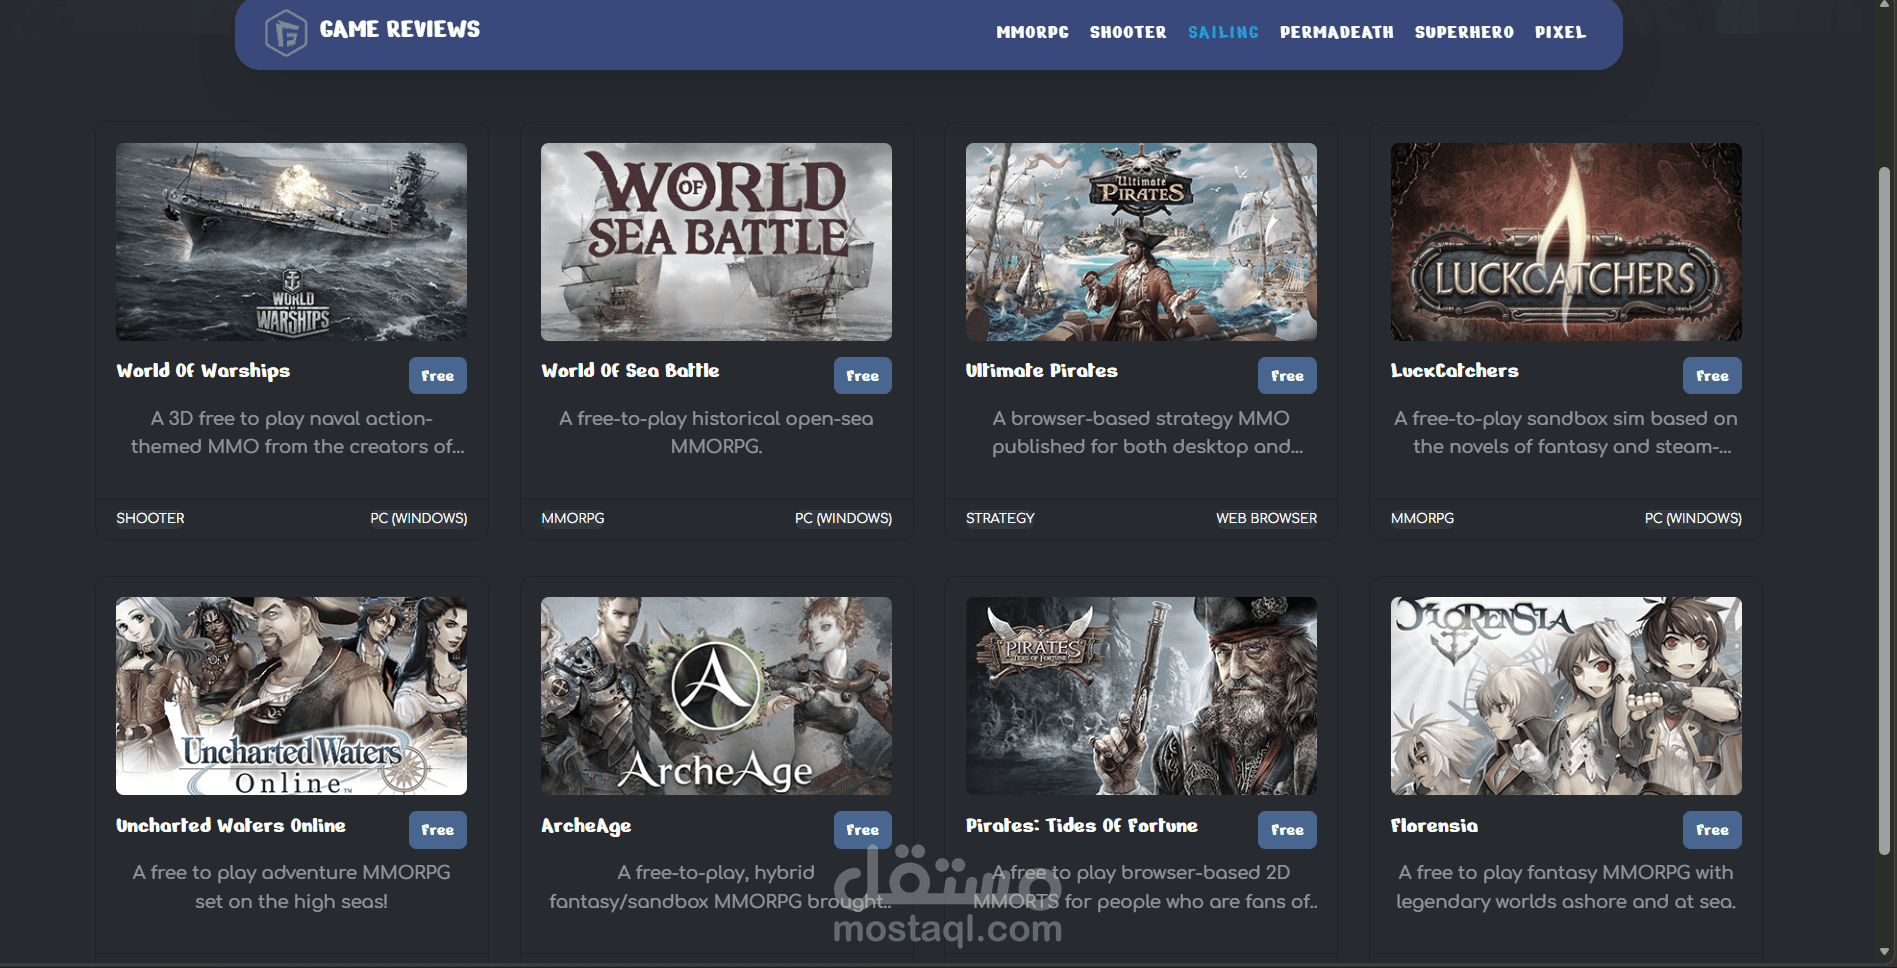Click the ArcheAge game title

[x=586, y=826]
